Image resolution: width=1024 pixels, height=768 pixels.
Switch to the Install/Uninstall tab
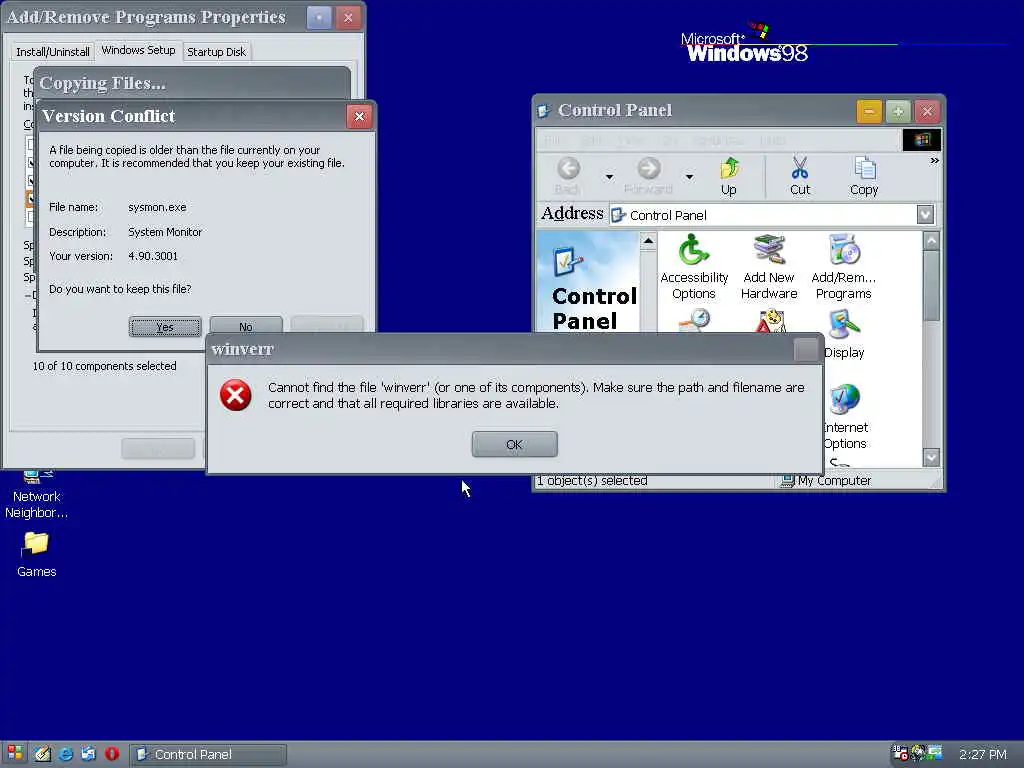tap(53, 52)
